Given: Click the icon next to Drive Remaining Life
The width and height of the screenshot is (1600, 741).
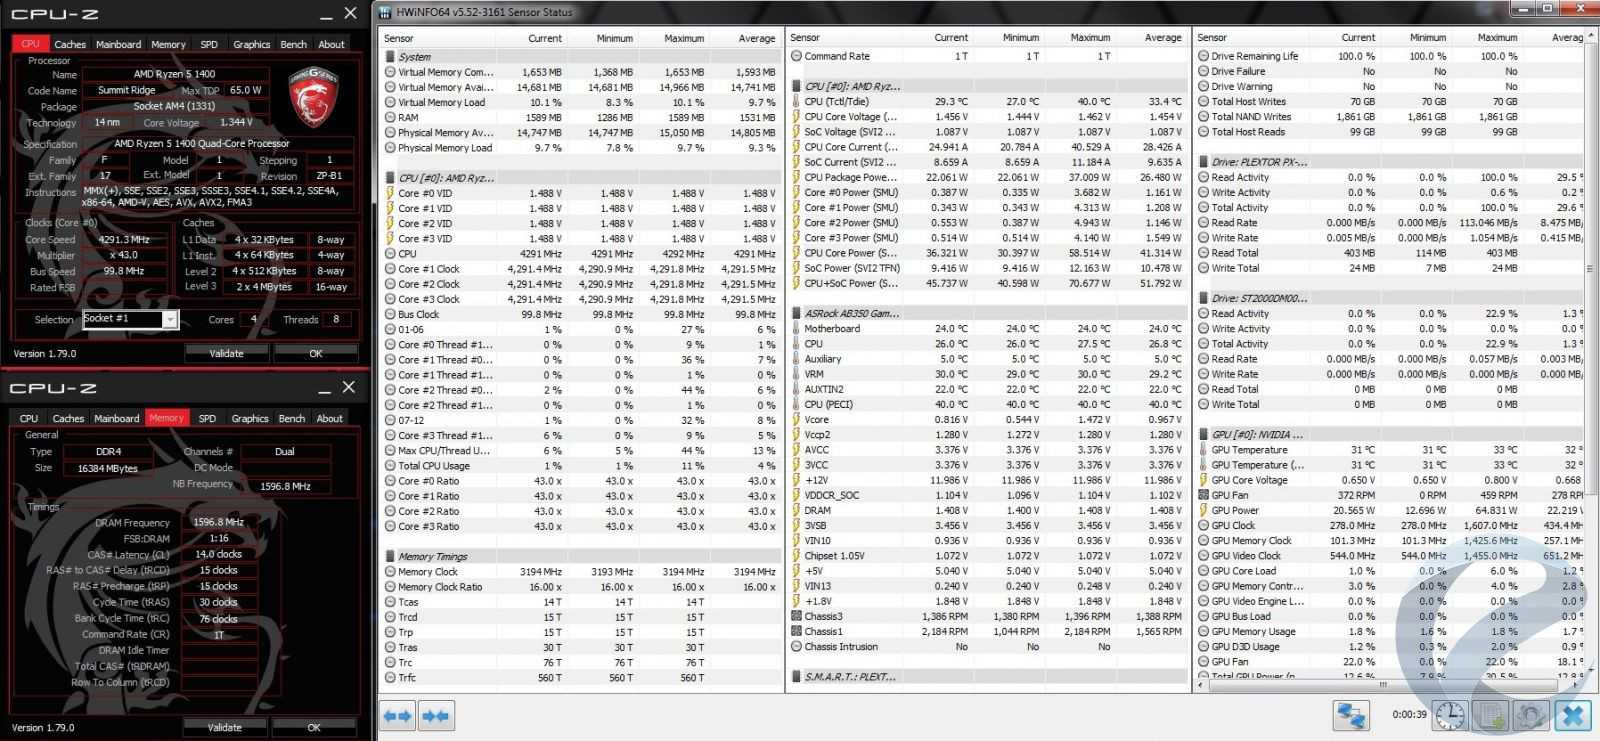Looking at the screenshot, I should point(1204,56).
